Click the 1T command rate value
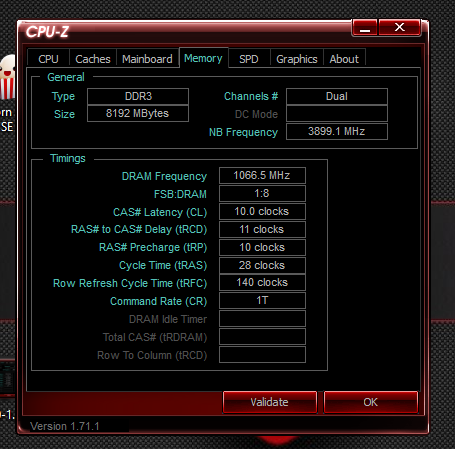455x449 pixels. coord(262,301)
